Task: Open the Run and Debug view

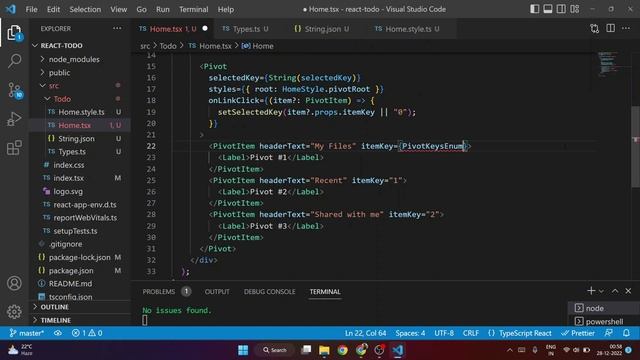Action: tap(14, 119)
